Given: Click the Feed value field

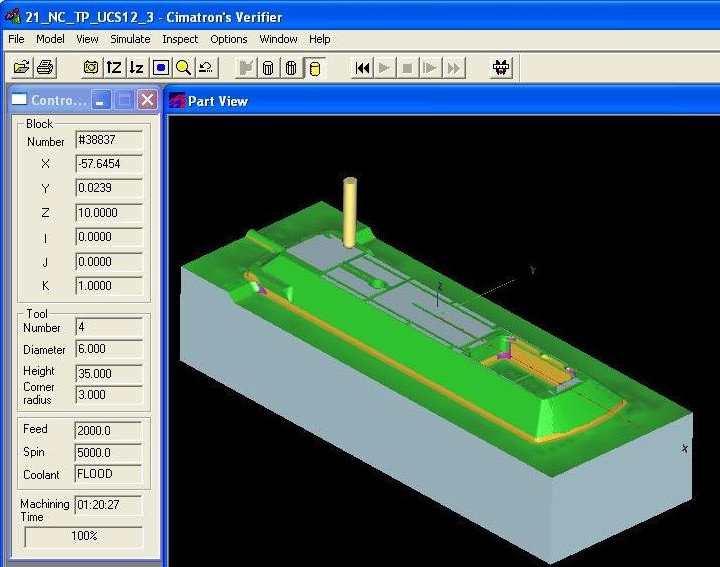Looking at the screenshot, I should 109,430.
